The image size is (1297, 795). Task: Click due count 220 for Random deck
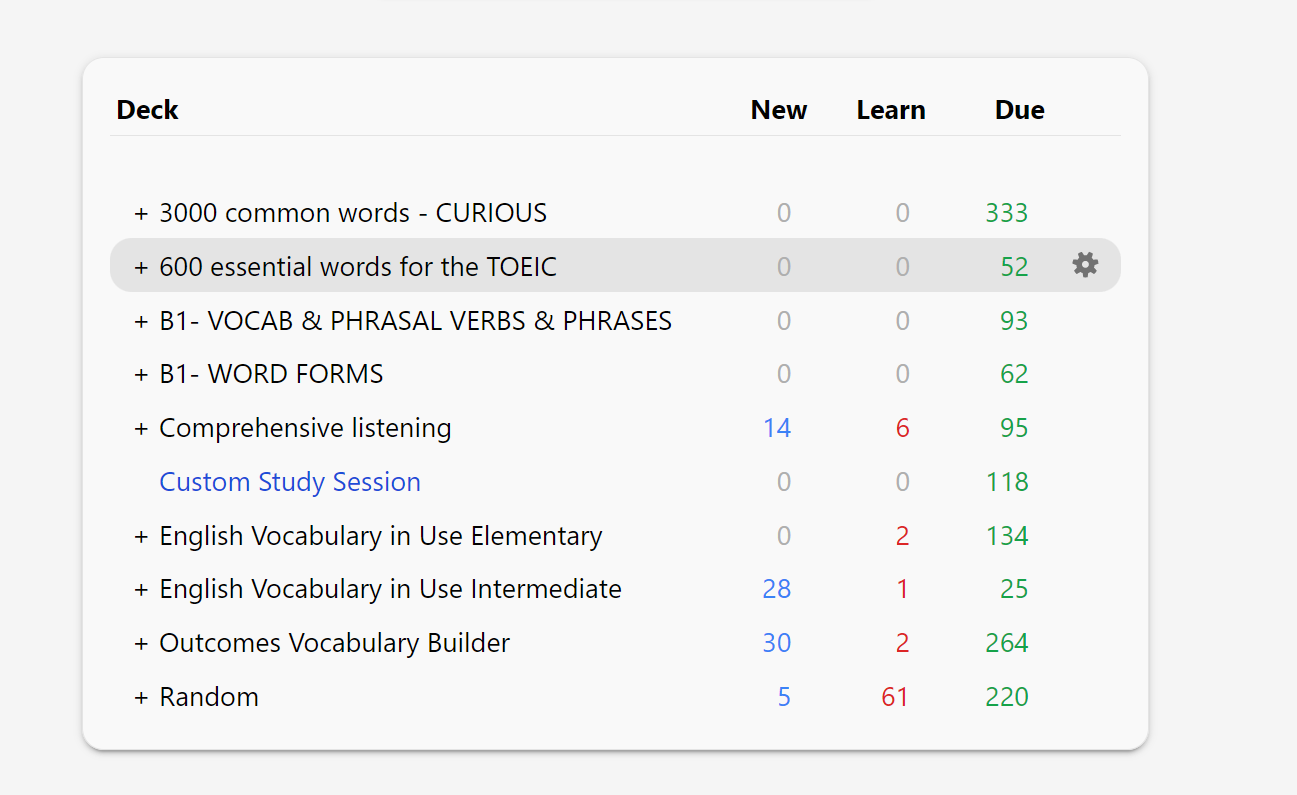pyautogui.click(x=1007, y=697)
